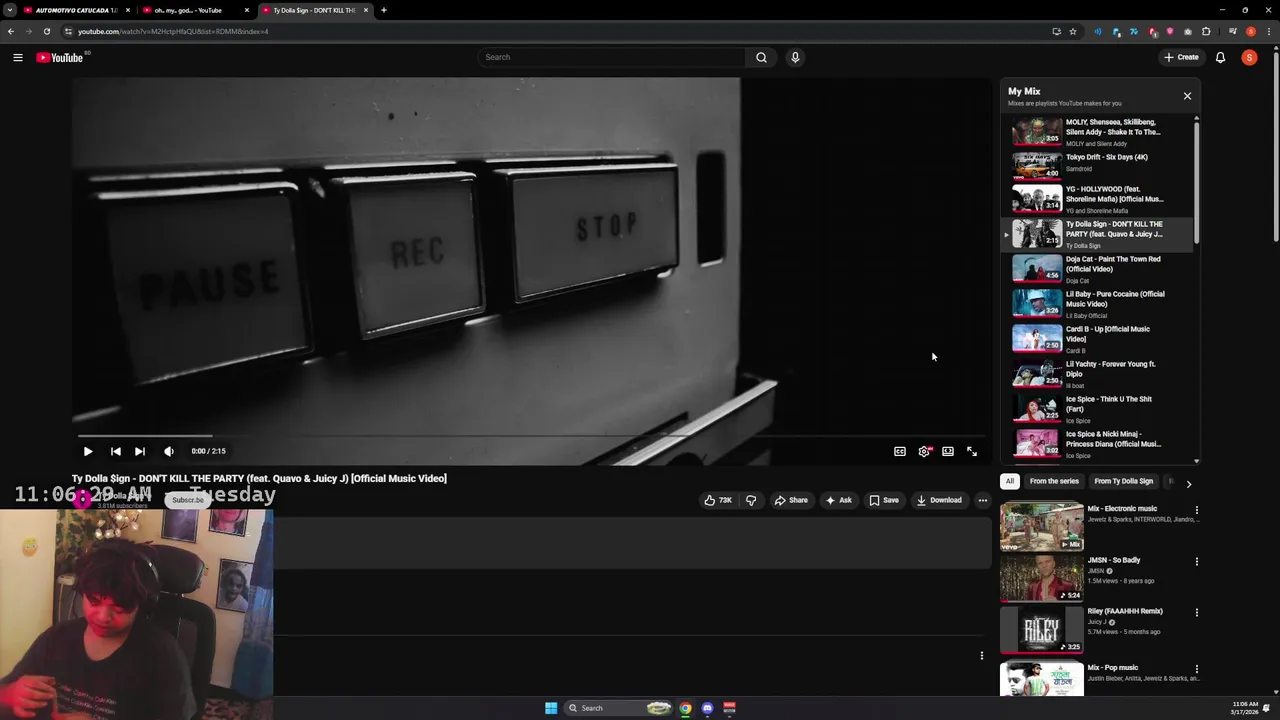Open the comment options three-dot menu
This screenshot has height=720, width=1280.
[x=982, y=656]
